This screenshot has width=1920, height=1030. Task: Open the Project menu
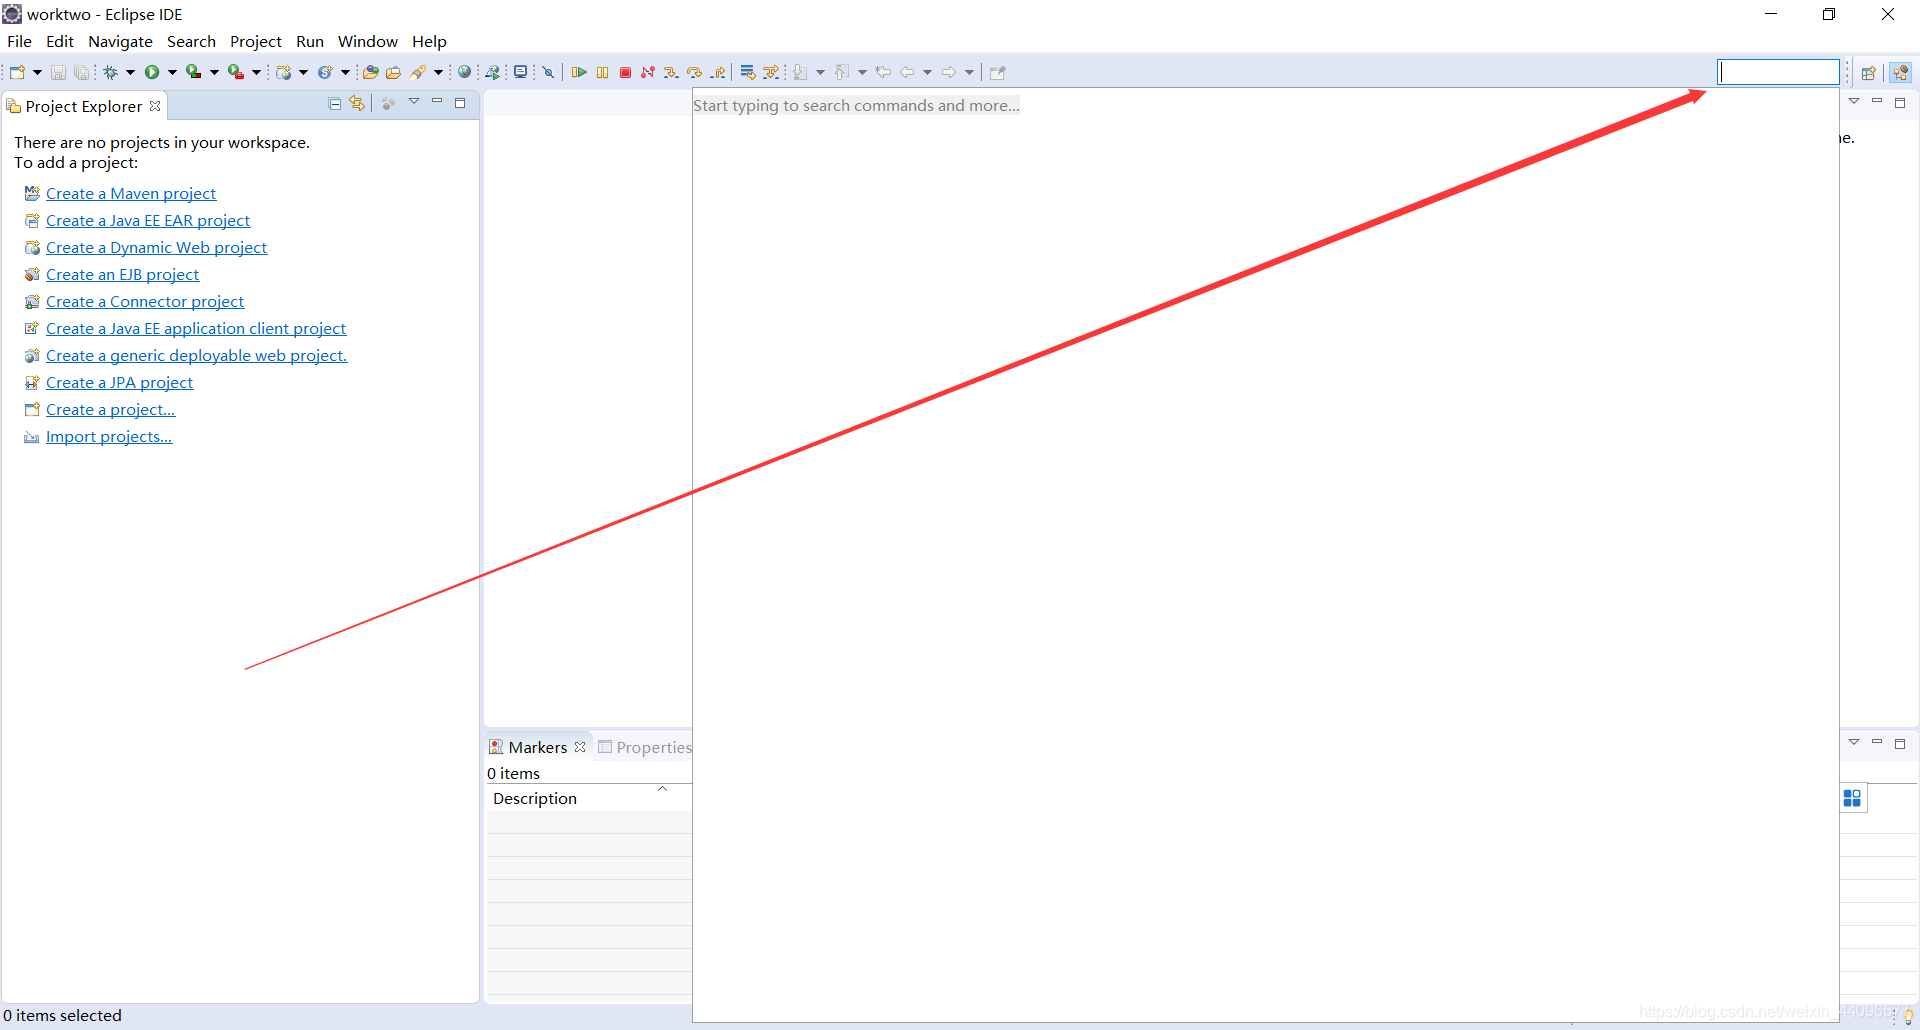256,41
